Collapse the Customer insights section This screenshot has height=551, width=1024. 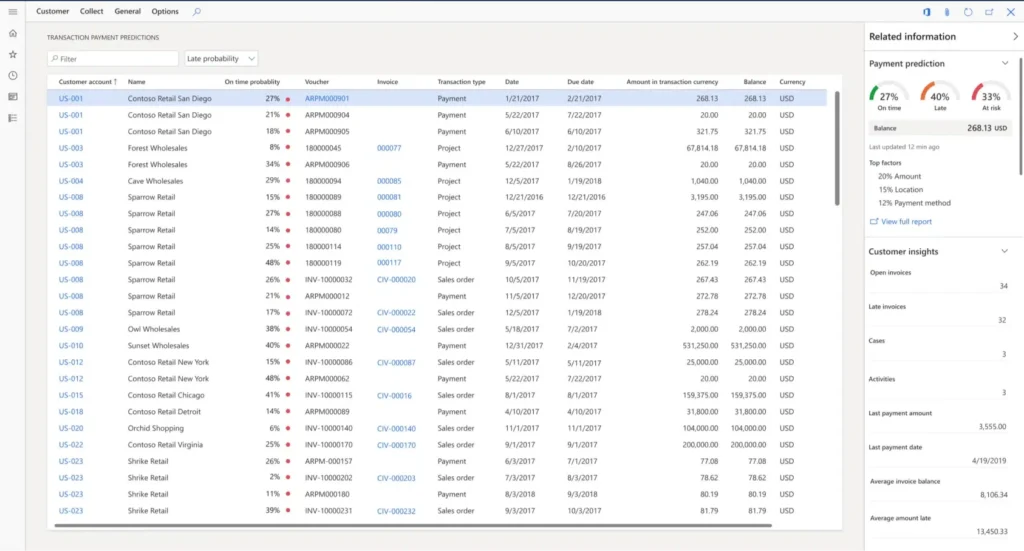1004,251
